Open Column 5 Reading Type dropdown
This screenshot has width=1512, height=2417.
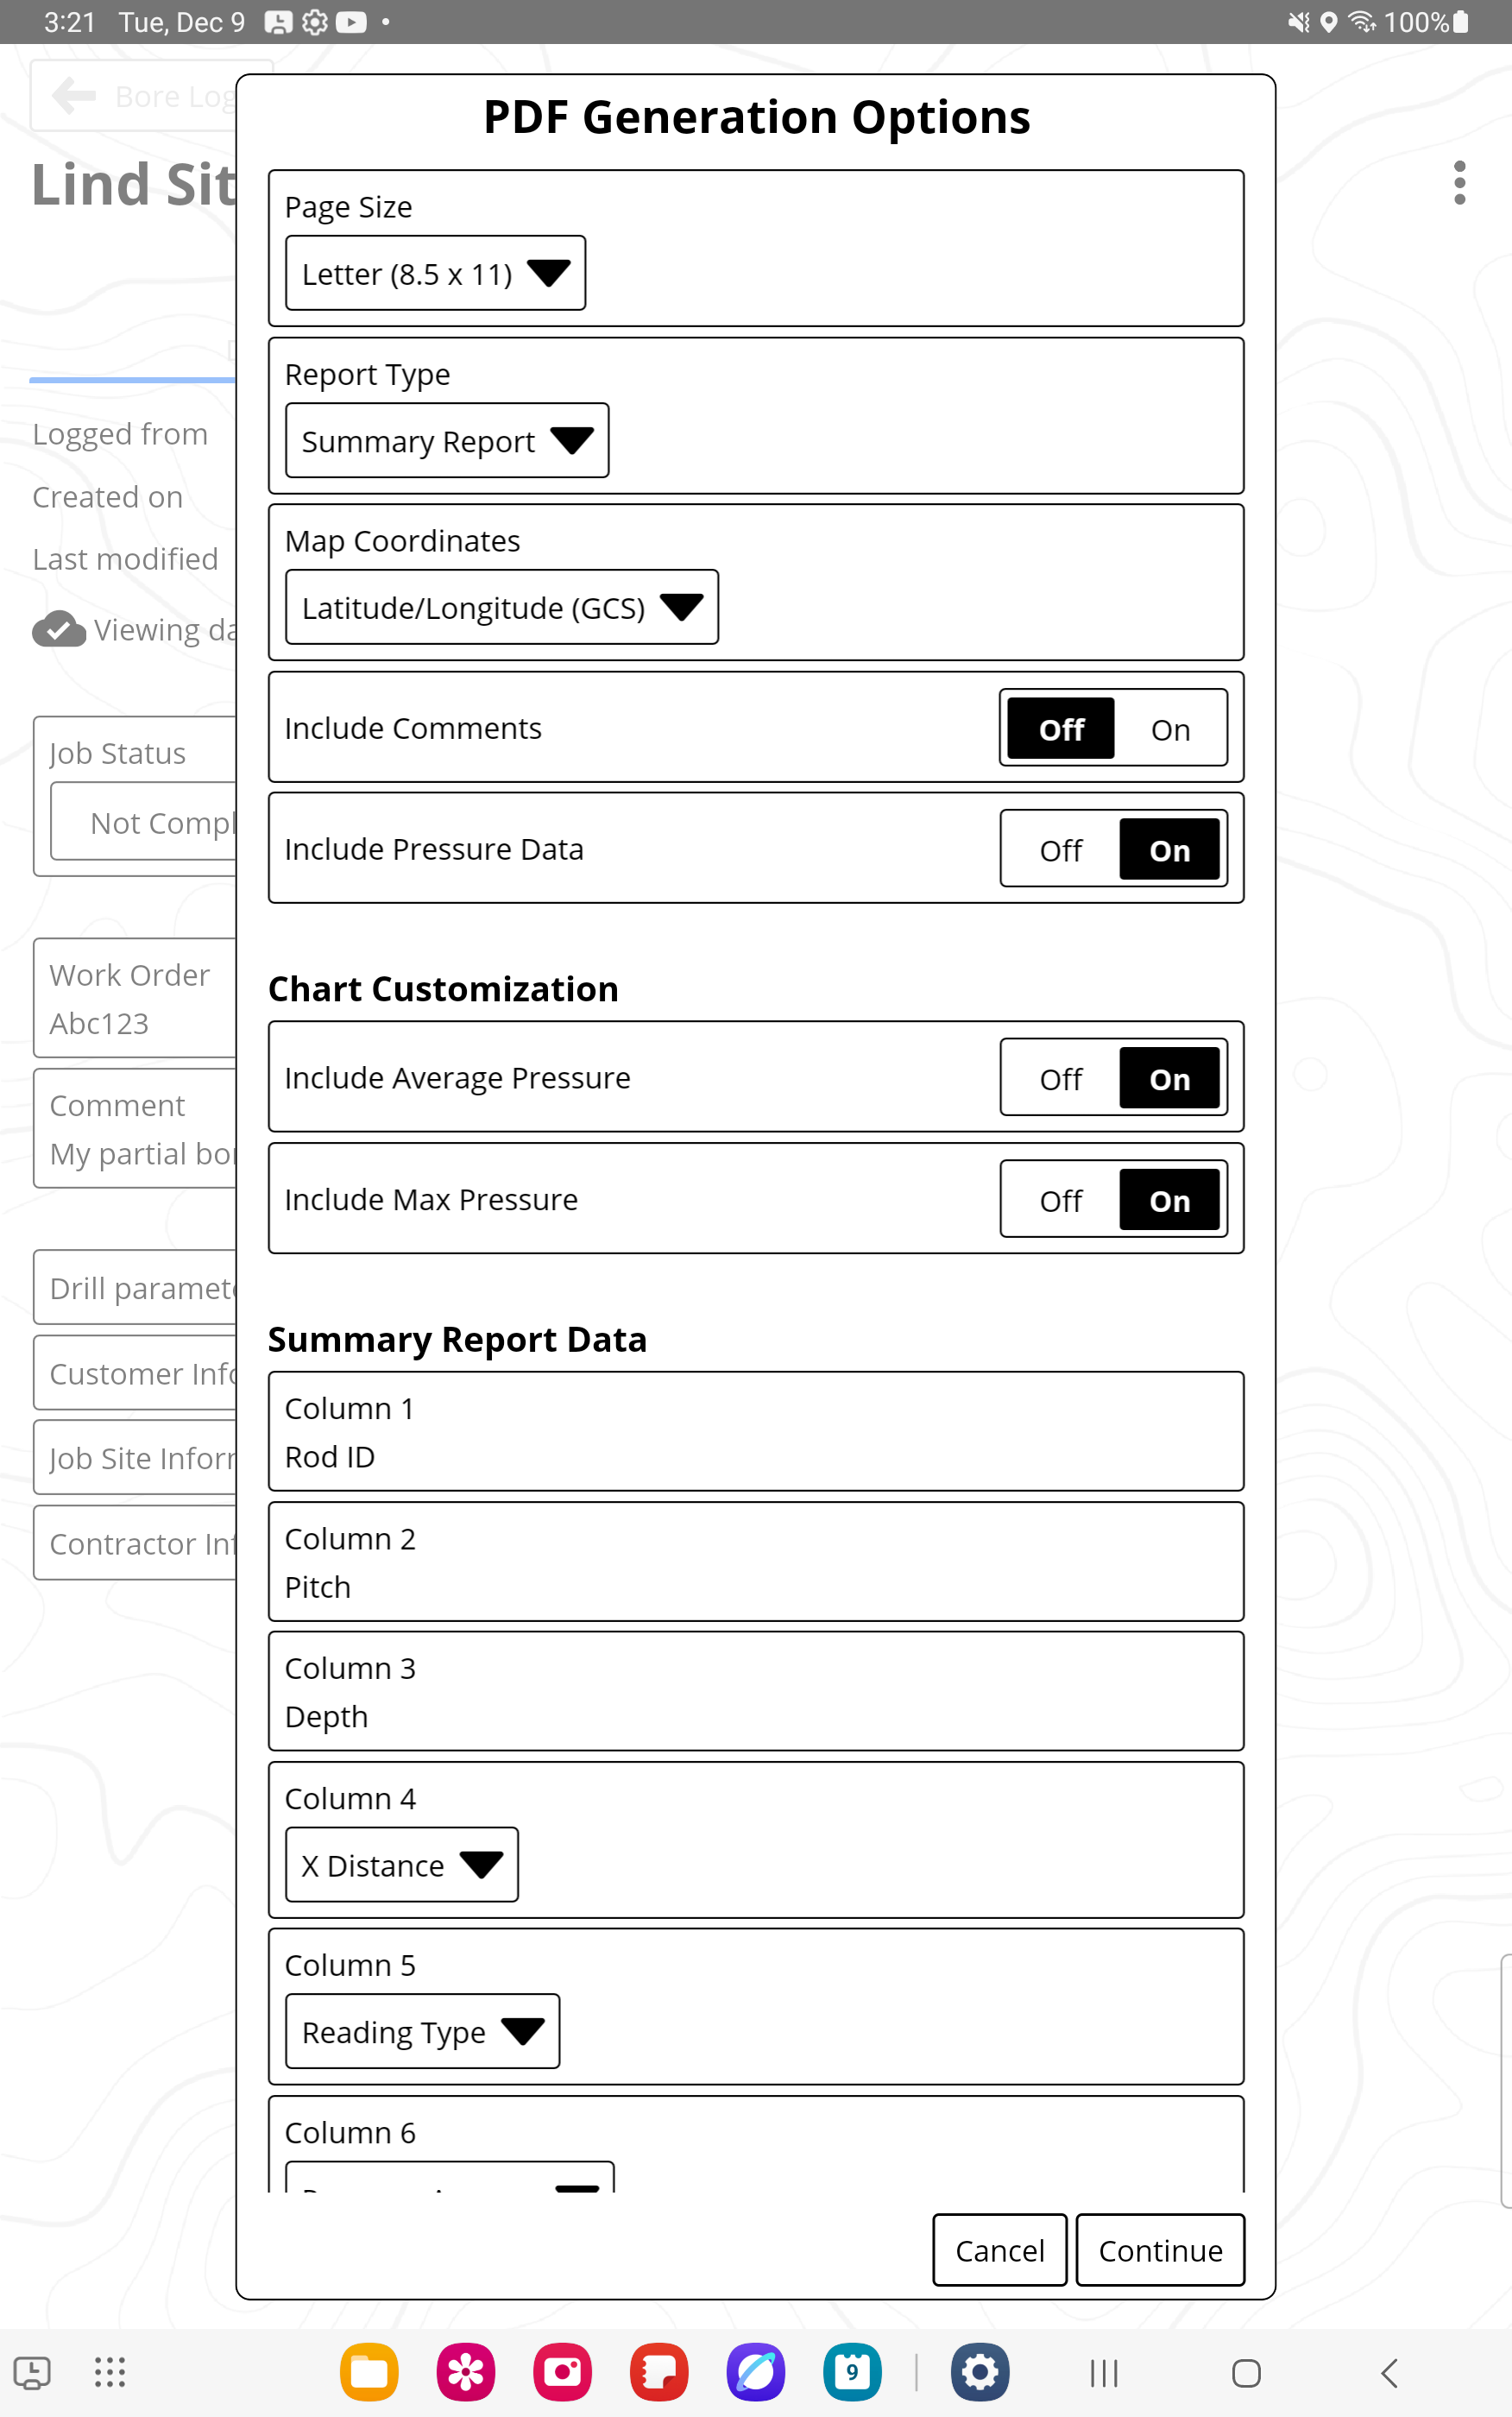[x=422, y=2032]
